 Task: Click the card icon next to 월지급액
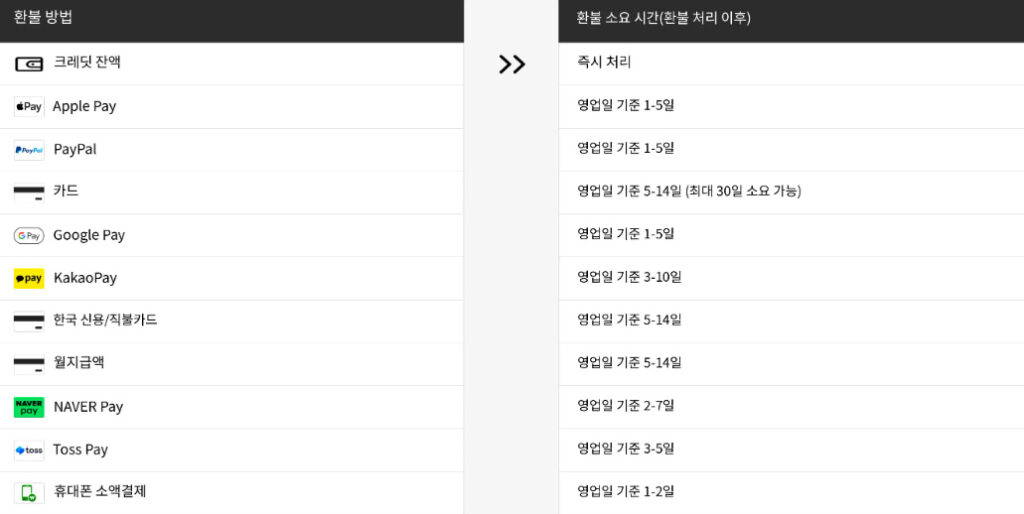tap(29, 364)
